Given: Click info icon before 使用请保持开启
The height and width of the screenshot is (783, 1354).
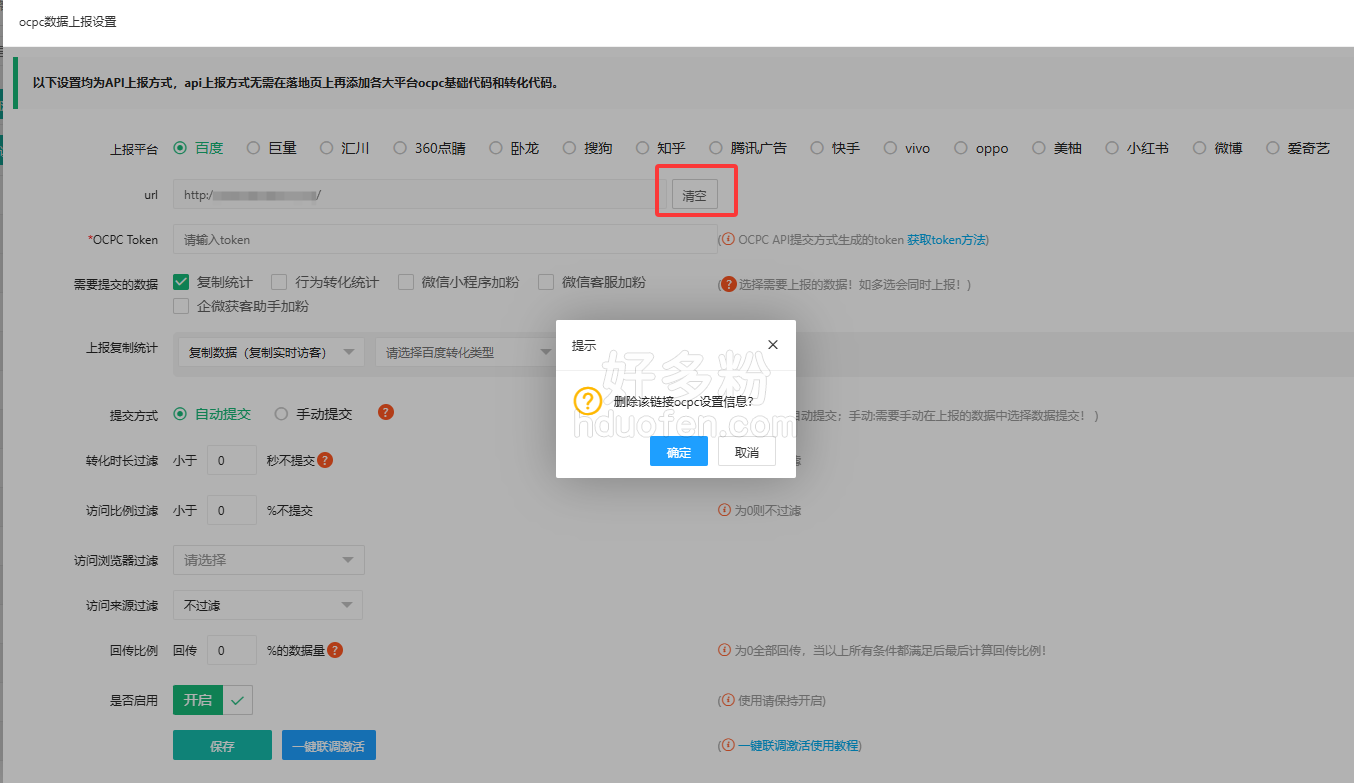Looking at the screenshot, I should click(727, 700).
